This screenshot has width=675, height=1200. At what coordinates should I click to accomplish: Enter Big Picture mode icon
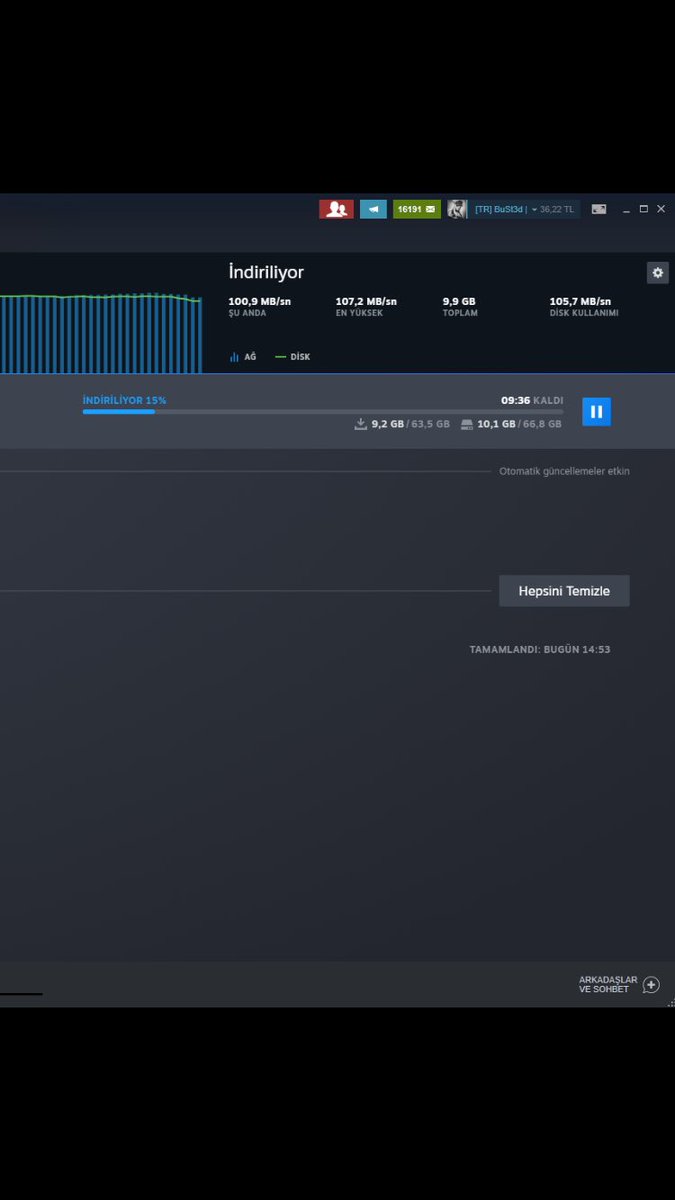coord(599,209)
